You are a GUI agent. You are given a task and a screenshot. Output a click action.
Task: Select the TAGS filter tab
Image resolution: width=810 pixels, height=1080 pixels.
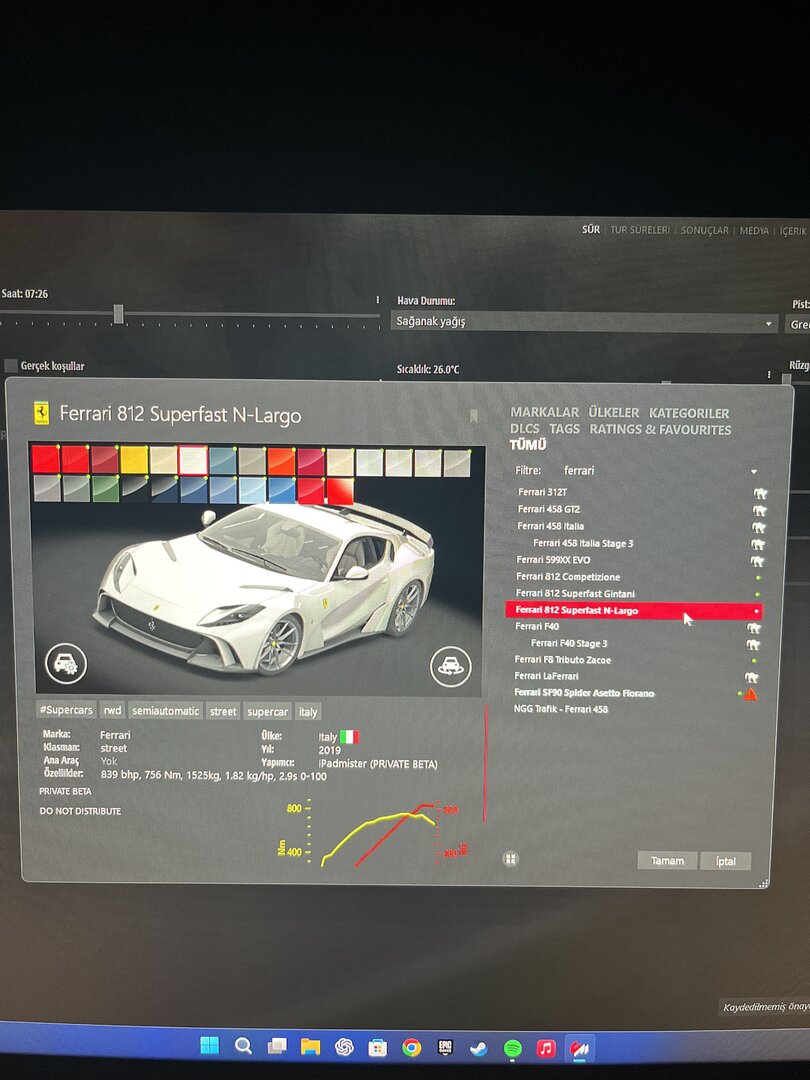(565, 429)
